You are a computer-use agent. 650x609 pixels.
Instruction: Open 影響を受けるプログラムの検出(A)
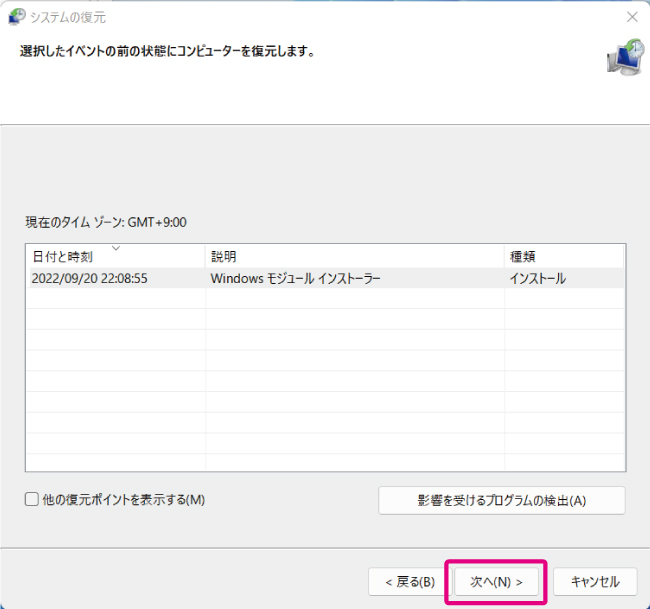click(502, 500)
